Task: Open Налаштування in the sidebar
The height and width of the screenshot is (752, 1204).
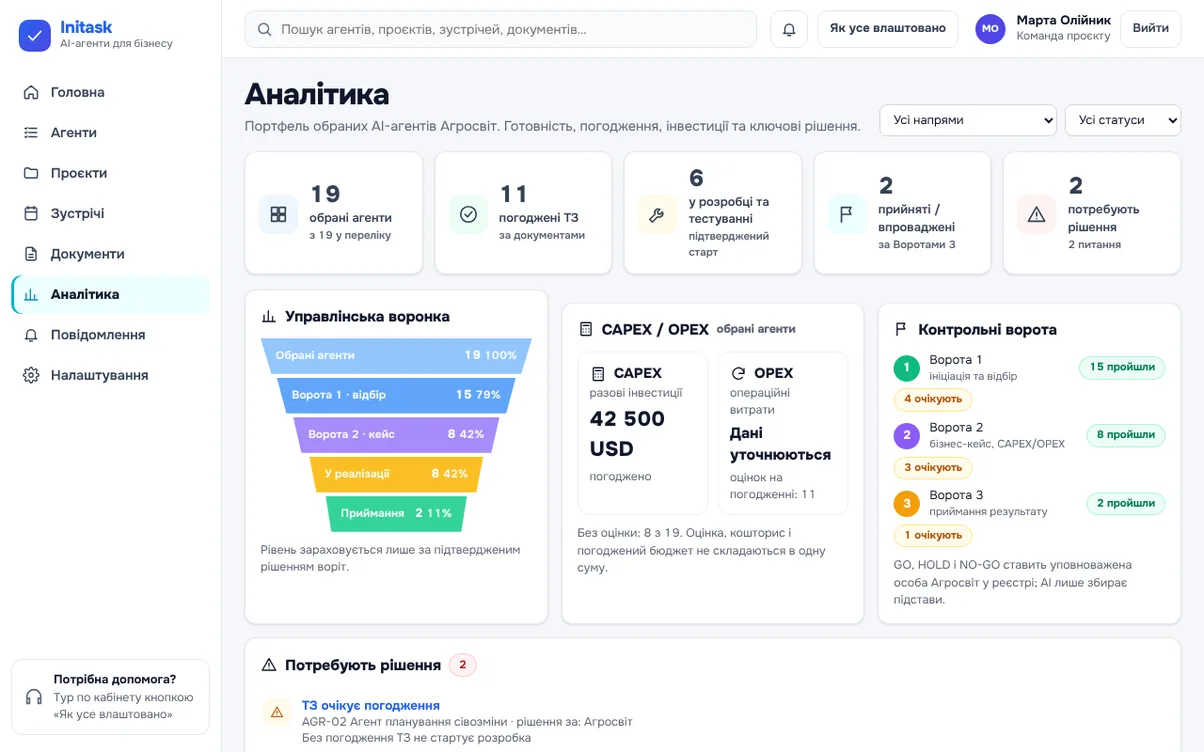Action: pyautogui.click(x=110, y=375)
